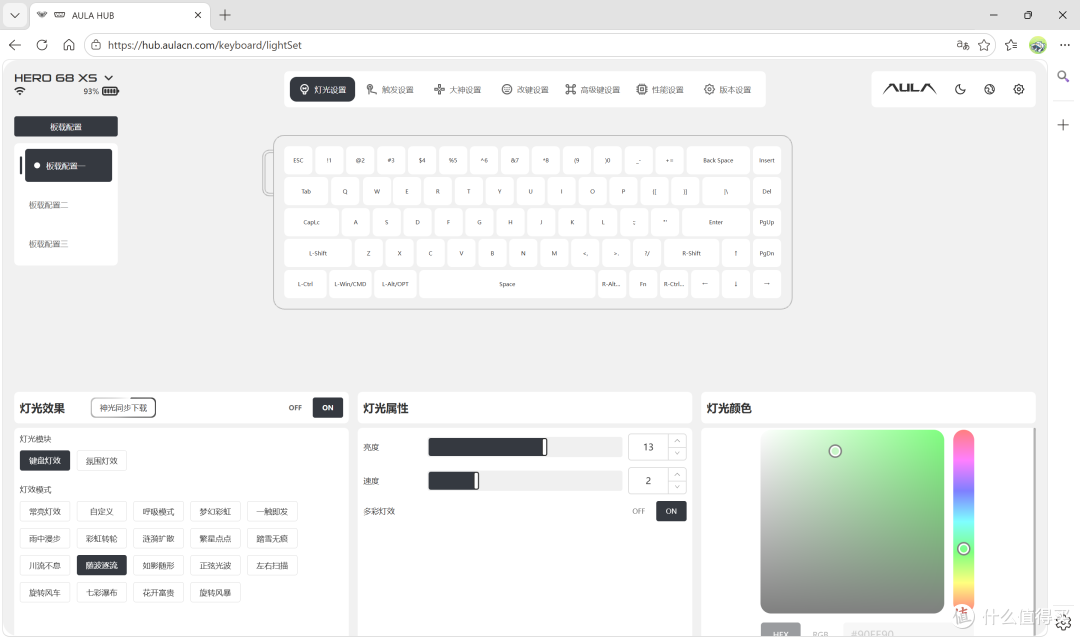The image size is (1080, 639).
Task: Expand the HERO 68 XS device dropdown
Action: tap(109, 78)
